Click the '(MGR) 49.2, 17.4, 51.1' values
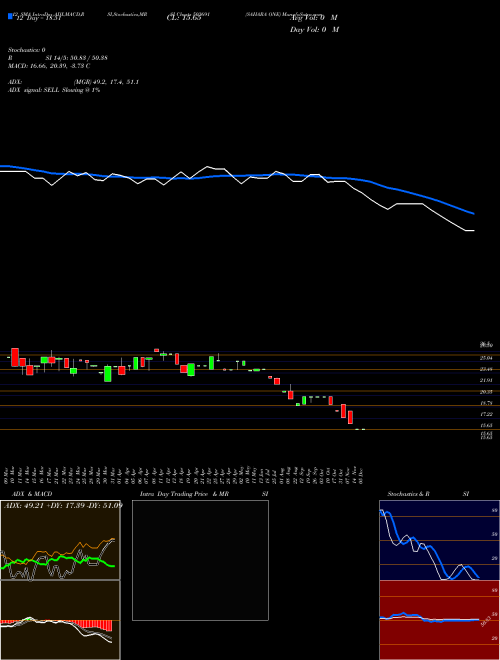 coord(106,82)
